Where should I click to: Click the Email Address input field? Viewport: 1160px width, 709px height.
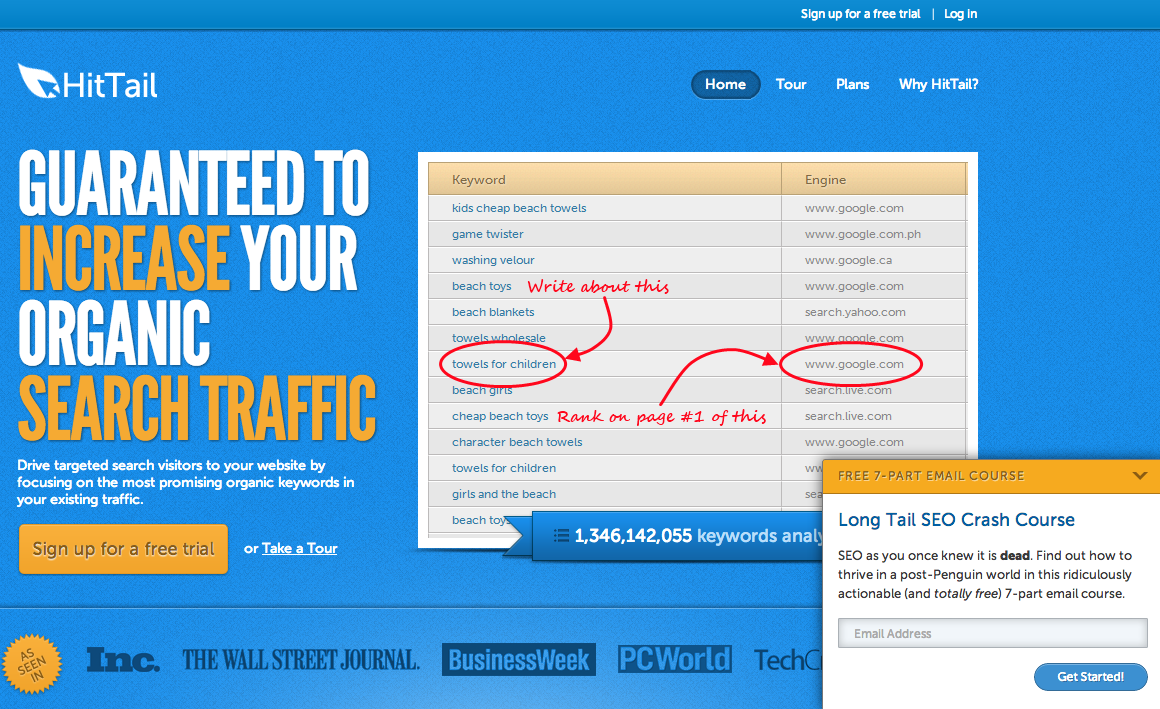992,633
